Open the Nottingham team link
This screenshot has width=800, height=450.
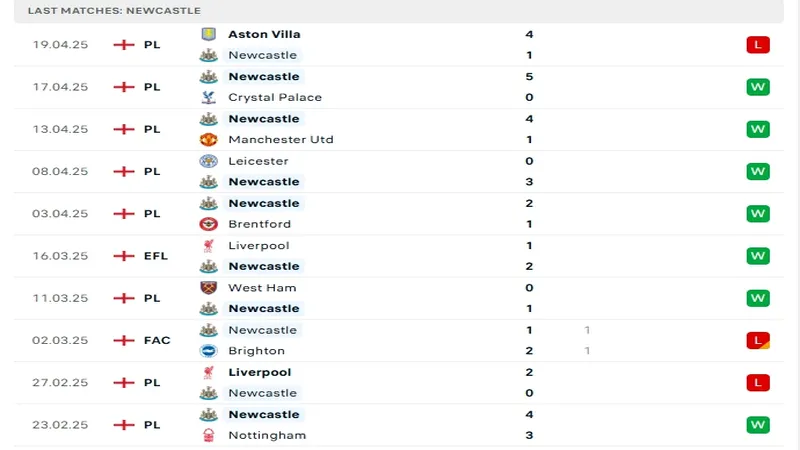(x=267, y=435)
